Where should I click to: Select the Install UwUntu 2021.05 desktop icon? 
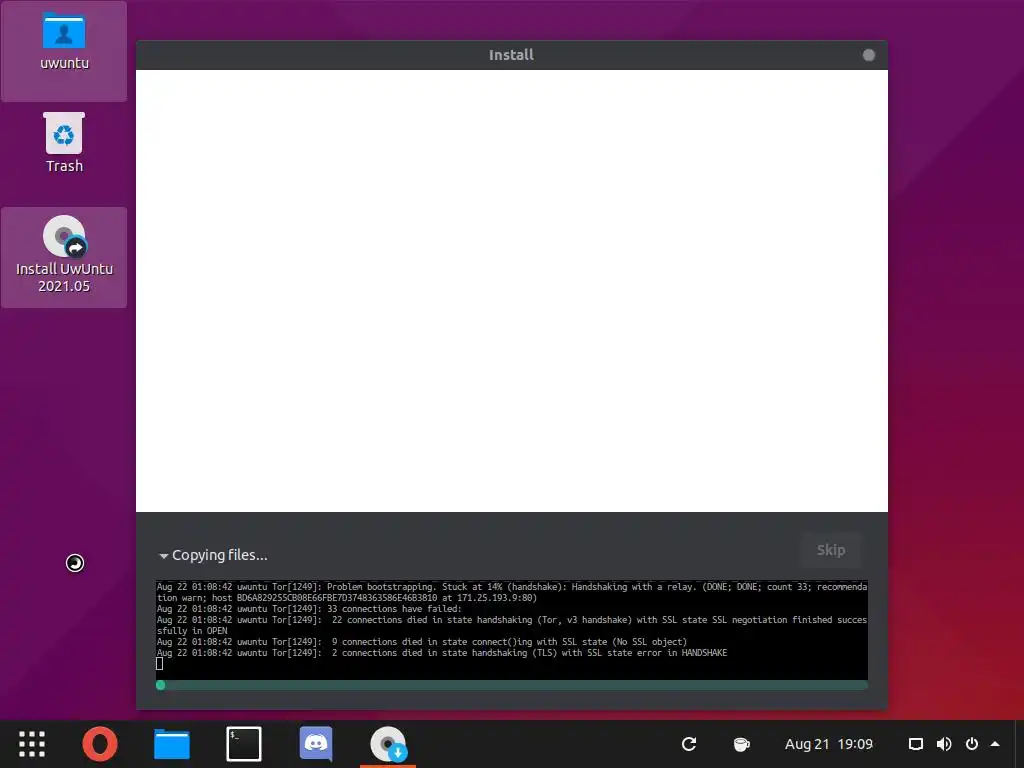(64, 257)
